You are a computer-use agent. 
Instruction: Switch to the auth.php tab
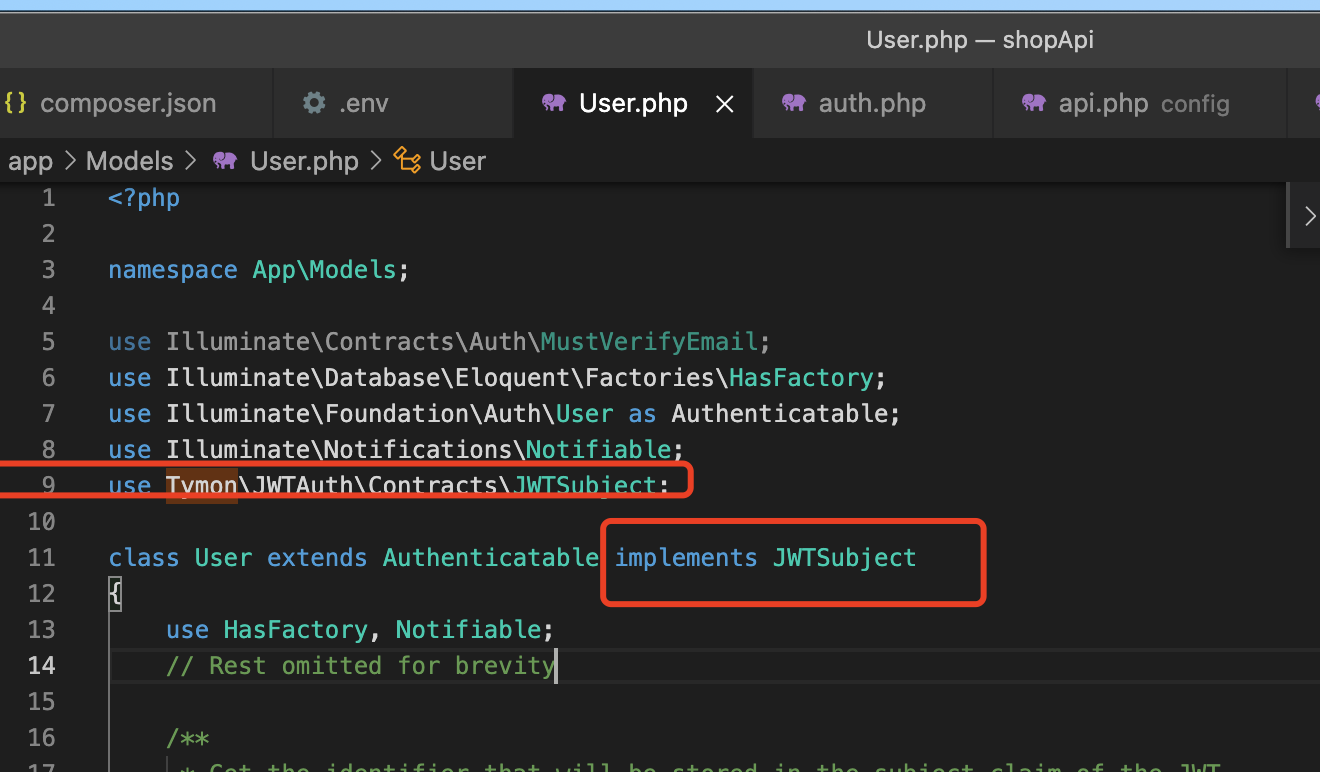[x=872, y=103]
